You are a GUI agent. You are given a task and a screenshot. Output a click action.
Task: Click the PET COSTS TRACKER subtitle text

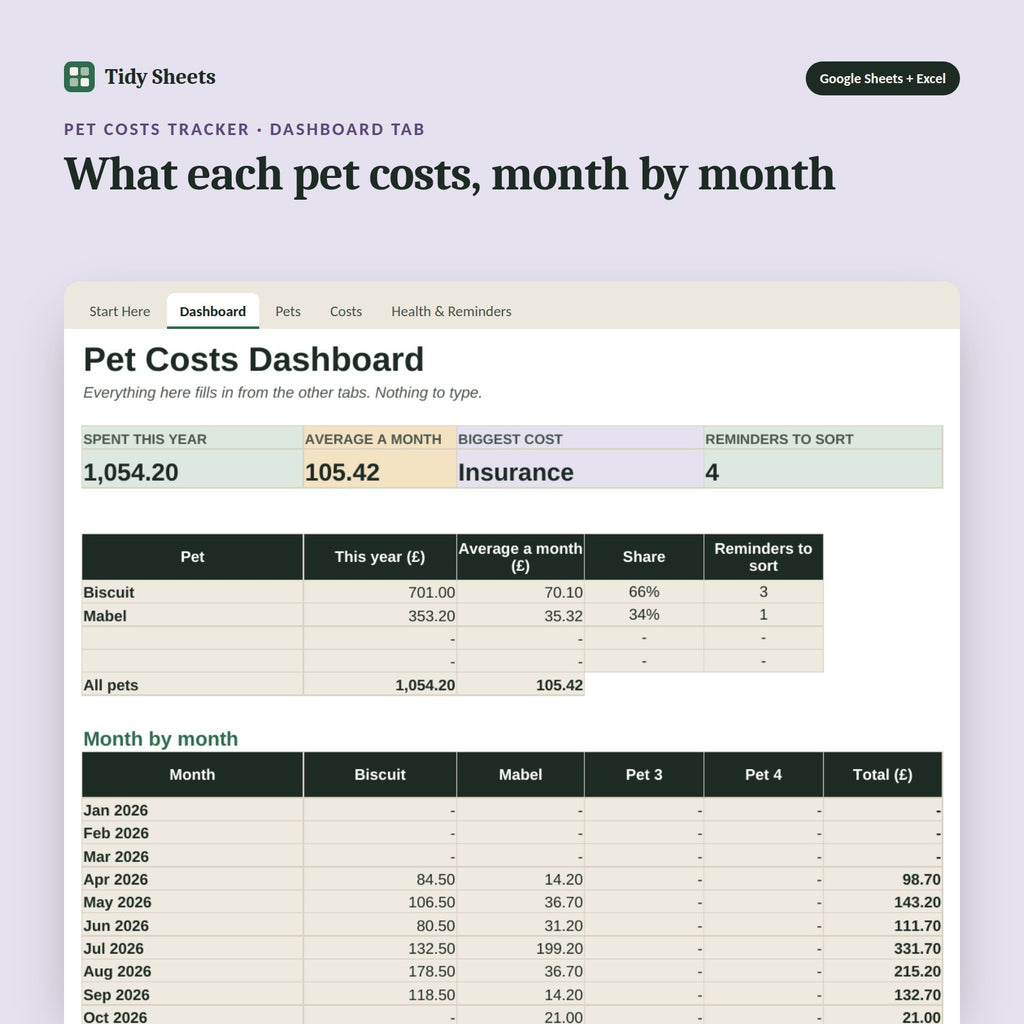pyautogui.click(x=157, y=129)
